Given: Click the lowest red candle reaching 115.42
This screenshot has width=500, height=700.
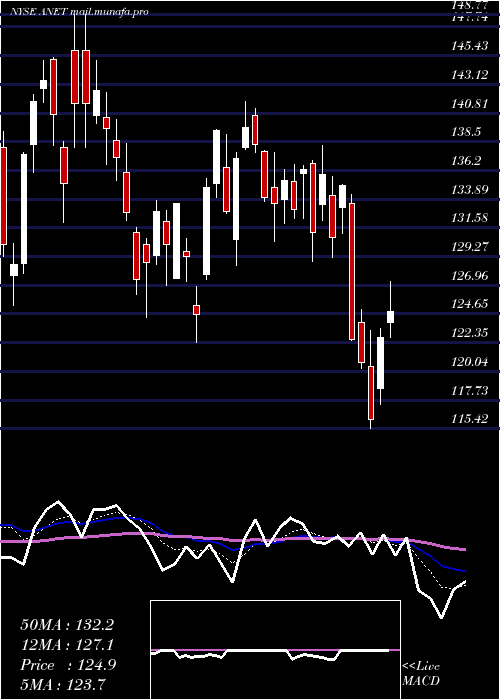Looking at the screenshot, I should [371, 392].
